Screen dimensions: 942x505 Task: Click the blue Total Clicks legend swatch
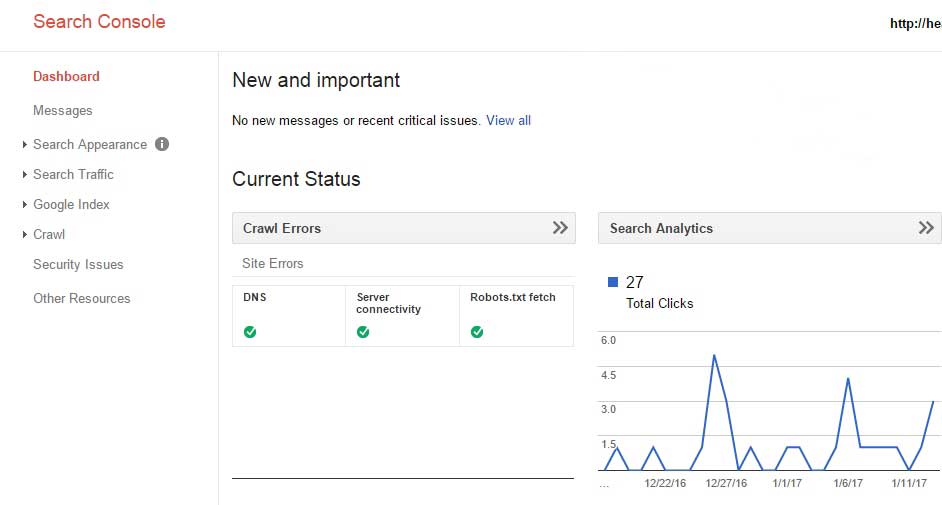click(x=613, y=282)
